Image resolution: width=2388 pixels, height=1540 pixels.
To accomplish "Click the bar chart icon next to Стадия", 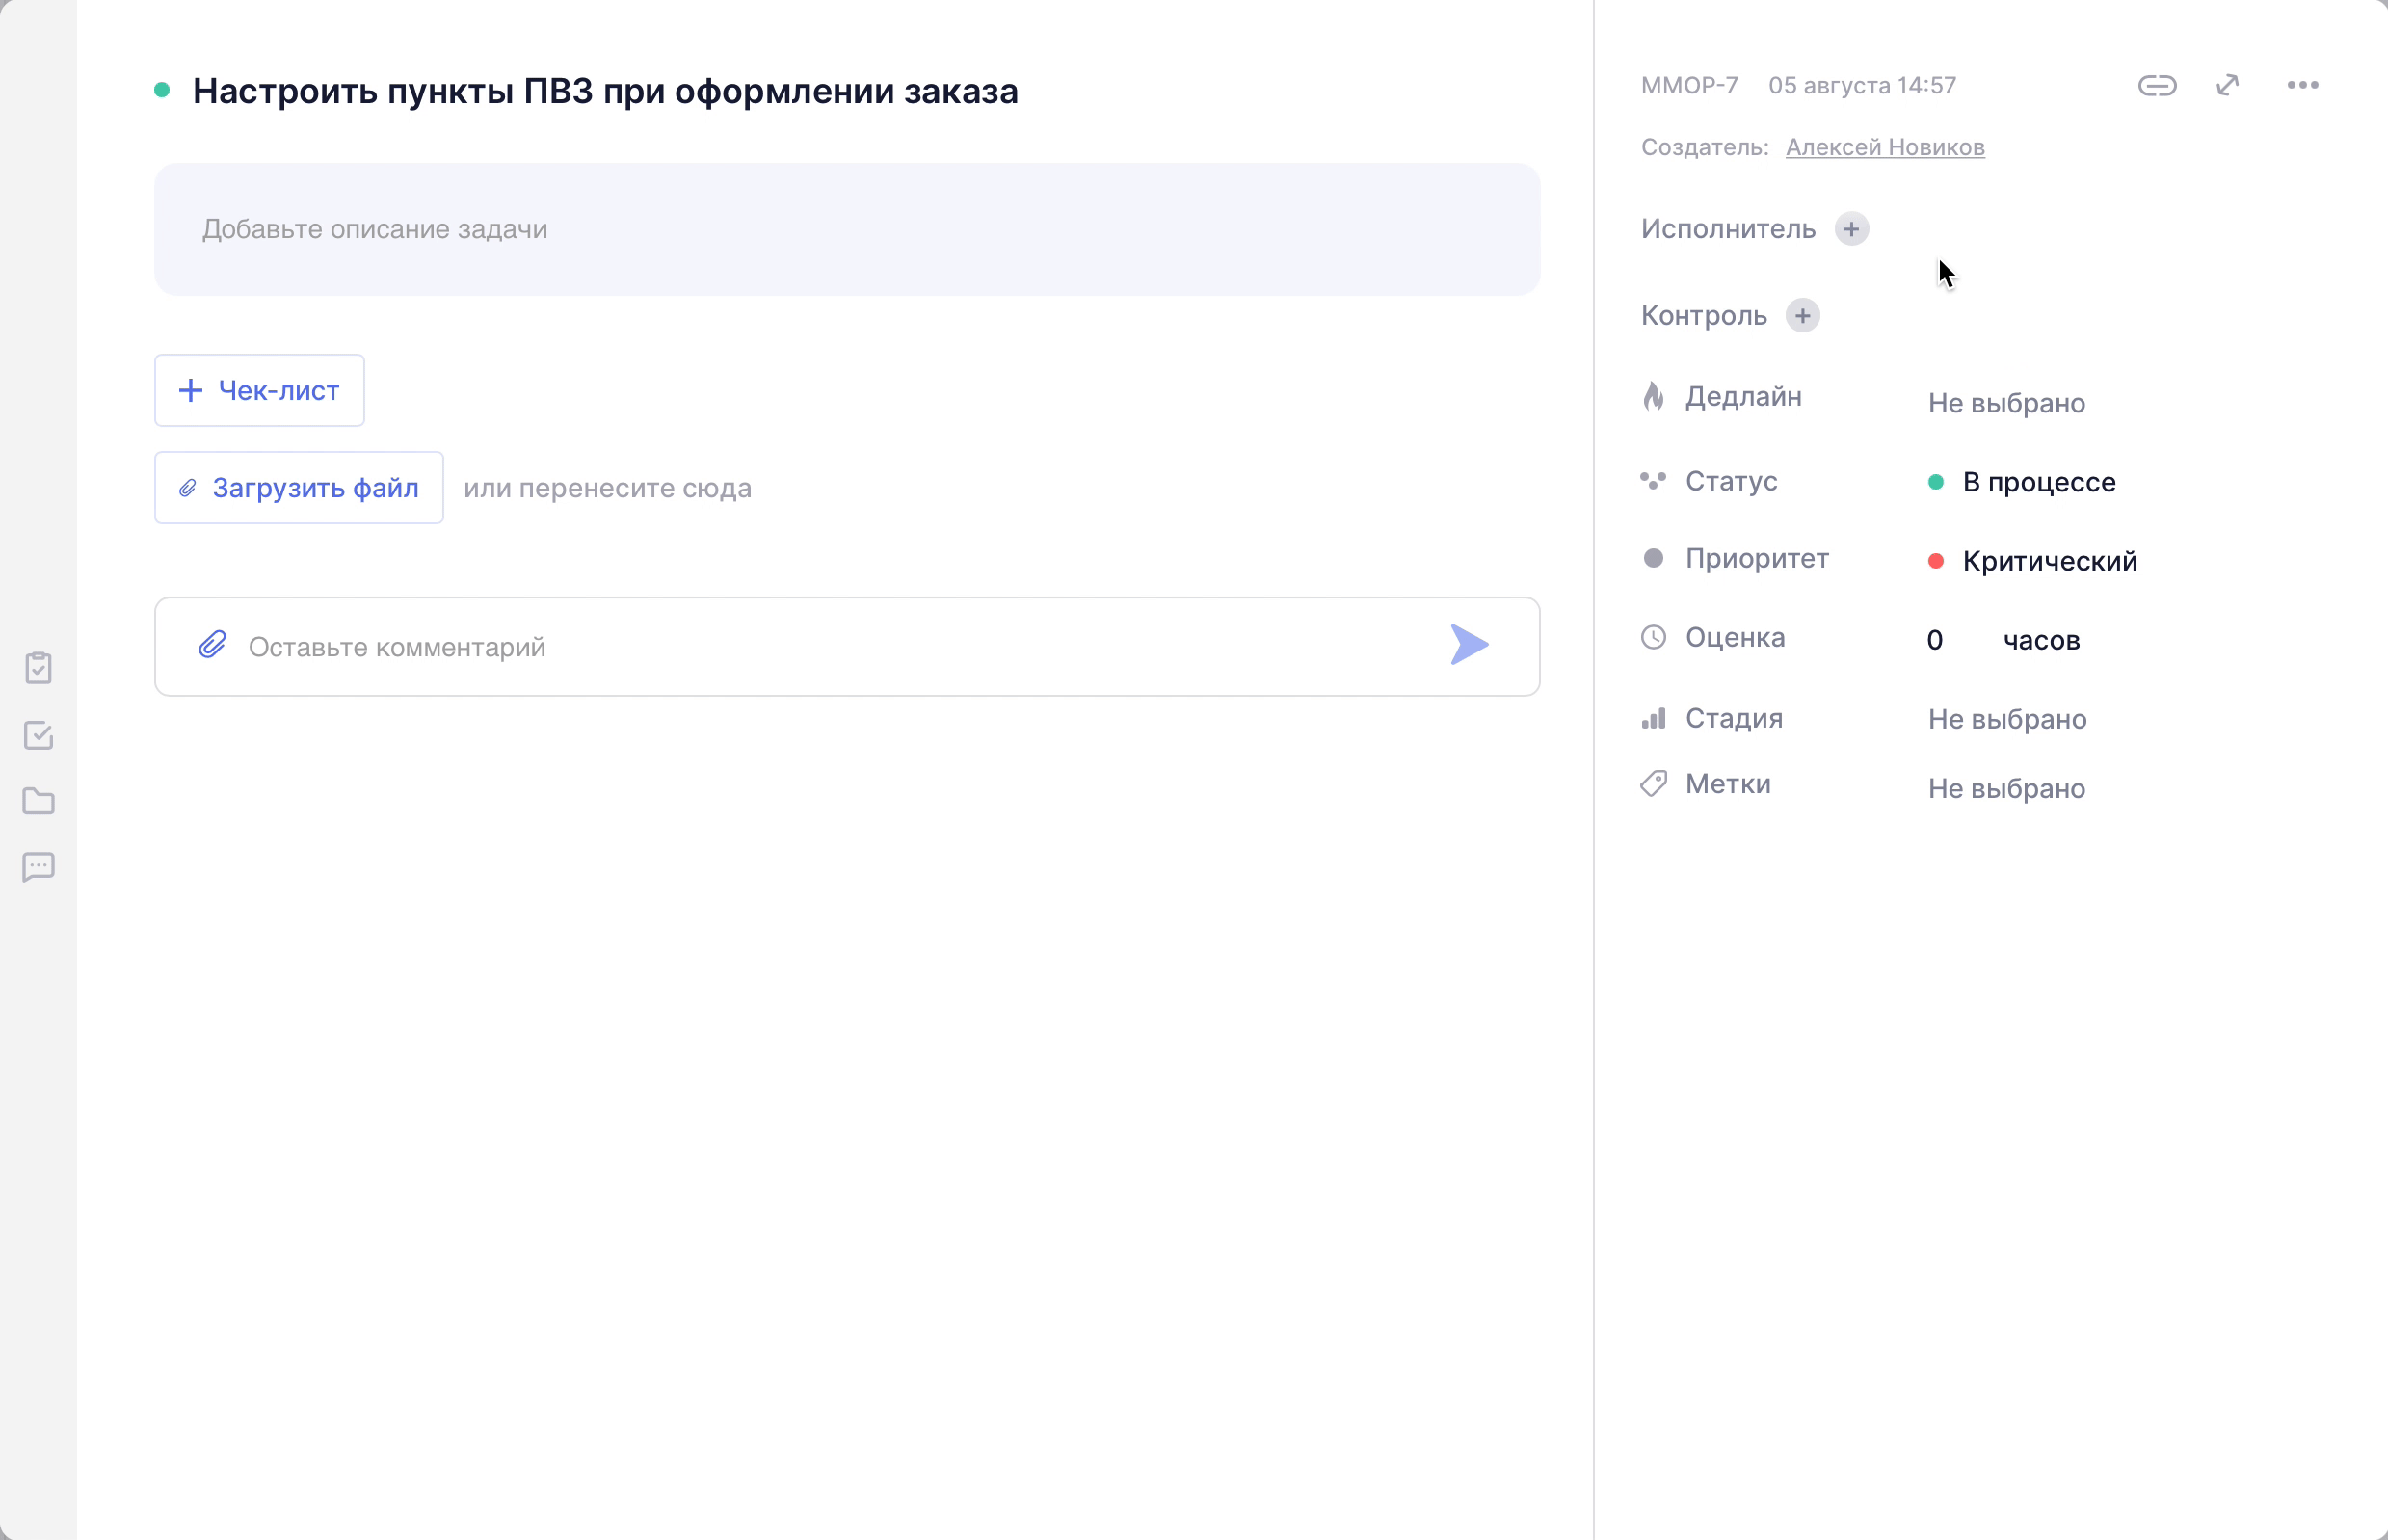I will click(x=1653, y=718).
